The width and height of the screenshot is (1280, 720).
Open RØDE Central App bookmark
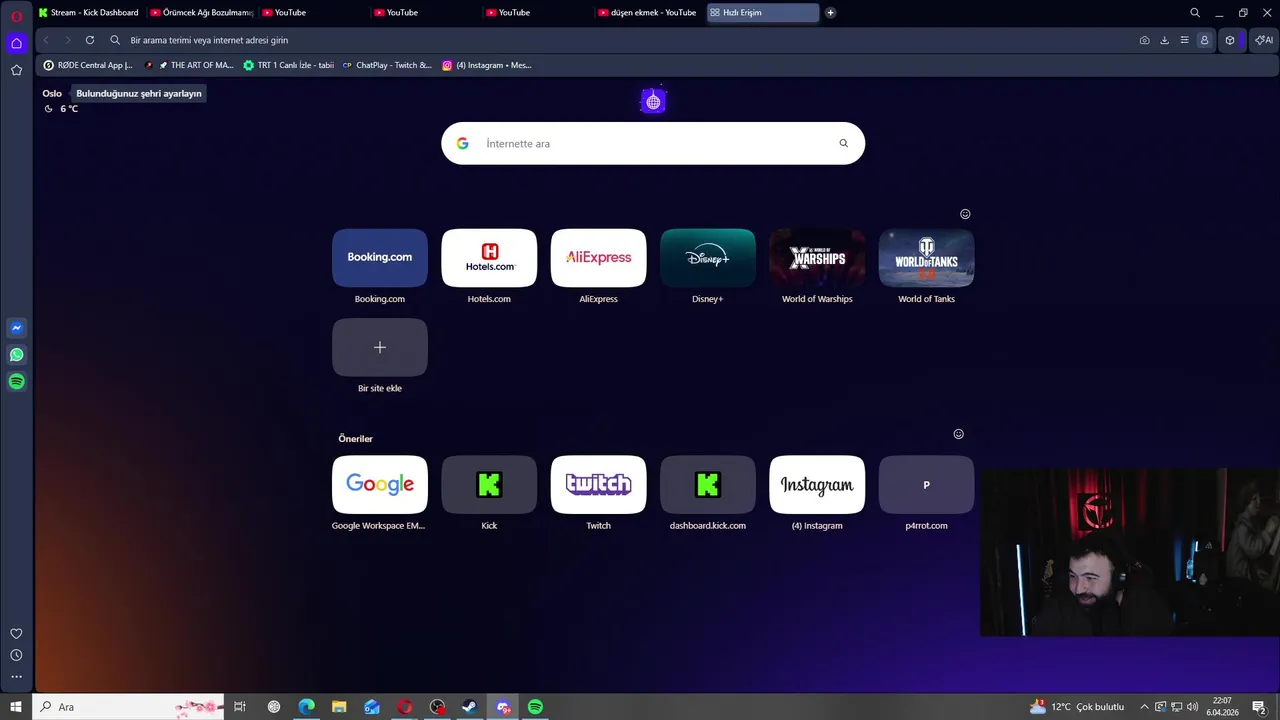tap(88, 65)
